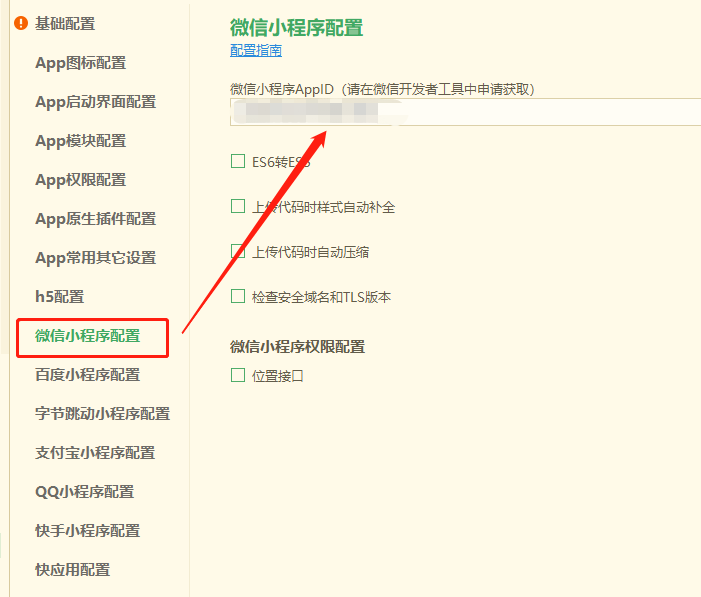This screenshot has width=701, height=597.
Task: Click the 微信小程序AppID input field
Action: click(465, 112)
